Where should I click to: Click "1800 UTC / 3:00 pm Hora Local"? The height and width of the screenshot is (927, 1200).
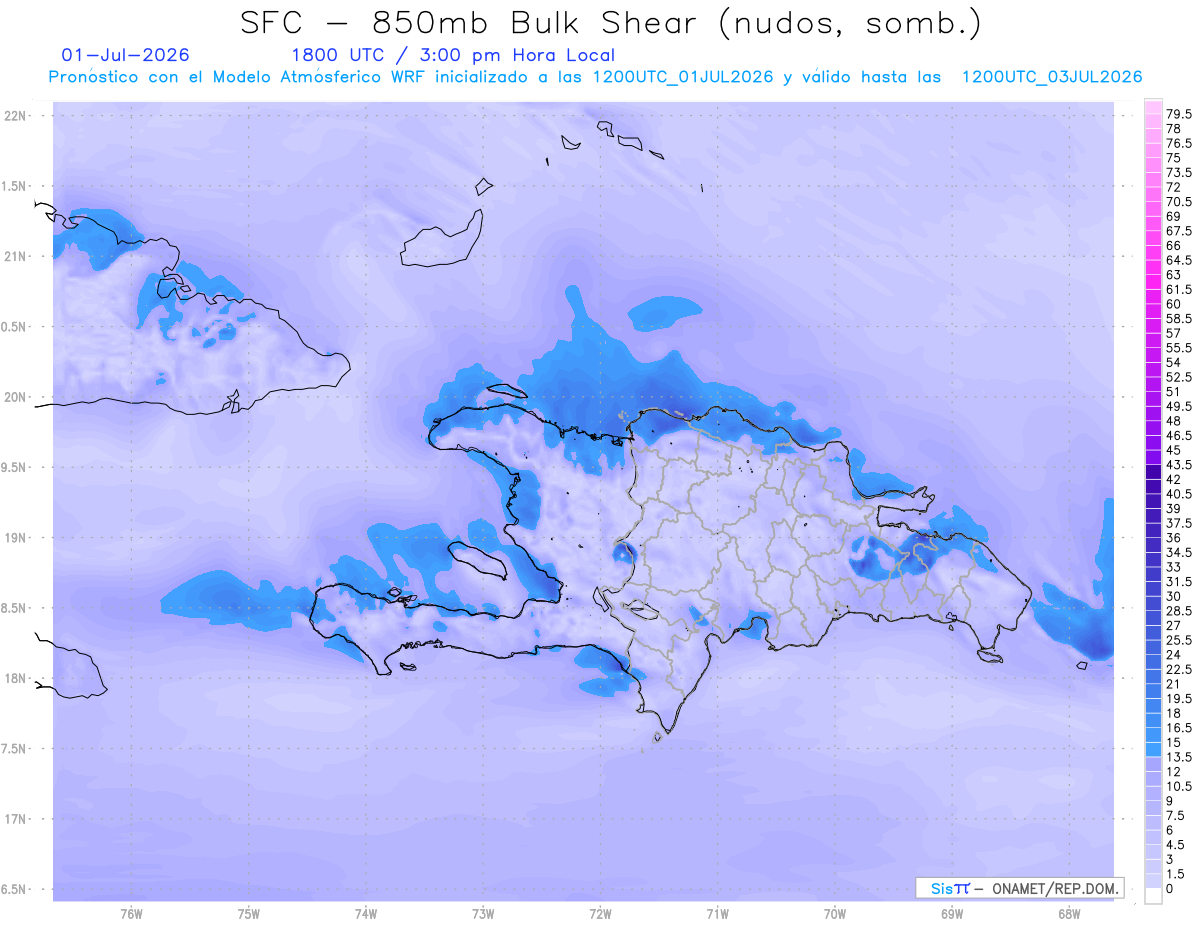pyautogui.click(x=453, y=56)
